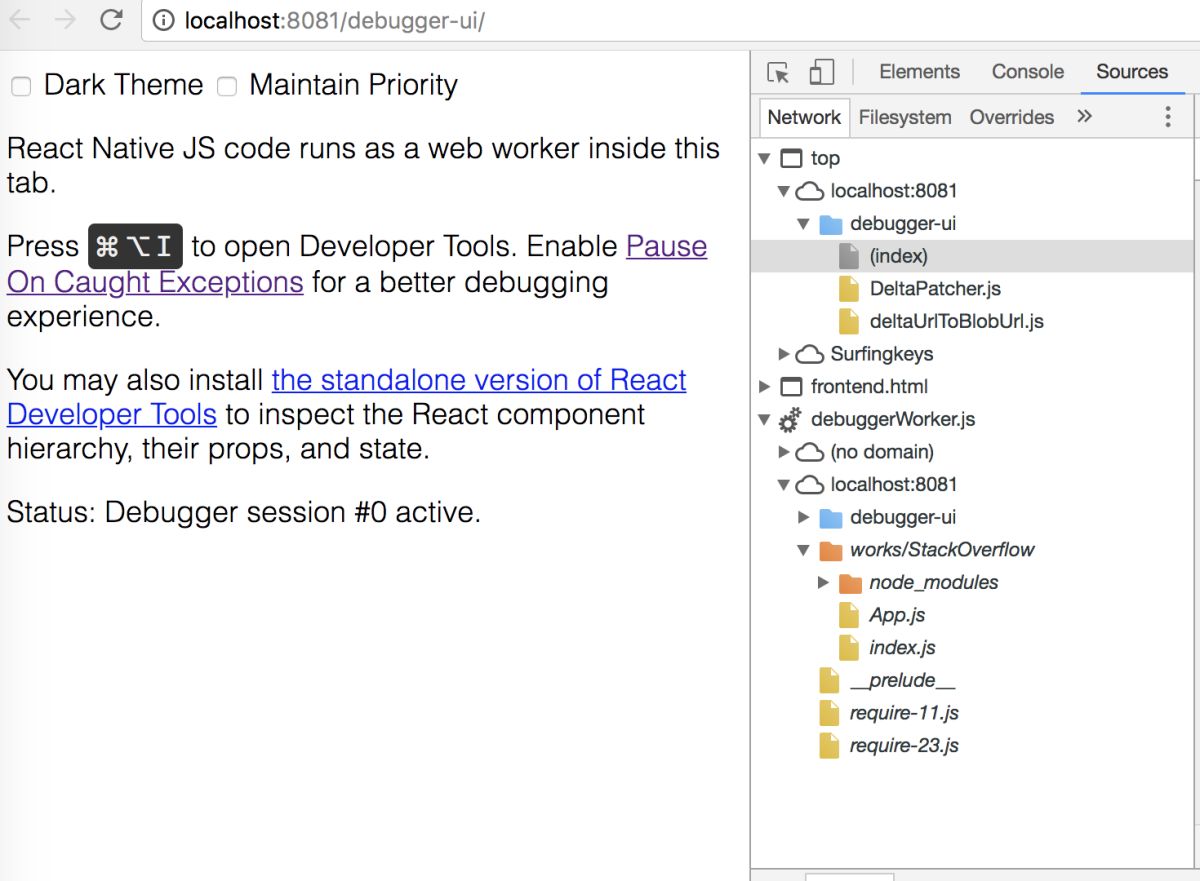Expand the Surfingkeys node arrow
The height and width of the screenshot is (881, 1200).
click(784, 354)
